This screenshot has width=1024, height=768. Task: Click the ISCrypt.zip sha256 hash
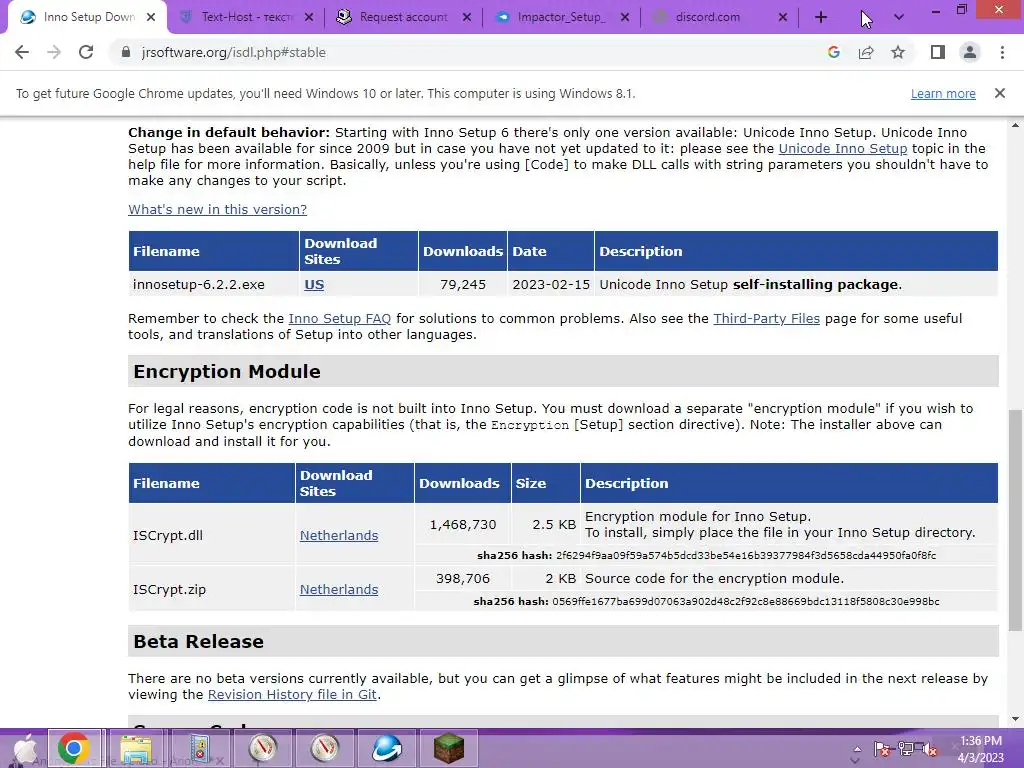(x=746, y=601)
